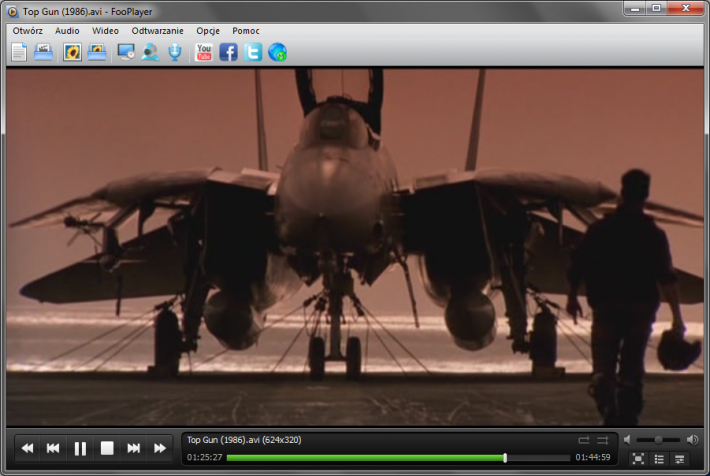Open the Audio menu
The width and height of the screenshot is (710, 476).
point(67,31)
